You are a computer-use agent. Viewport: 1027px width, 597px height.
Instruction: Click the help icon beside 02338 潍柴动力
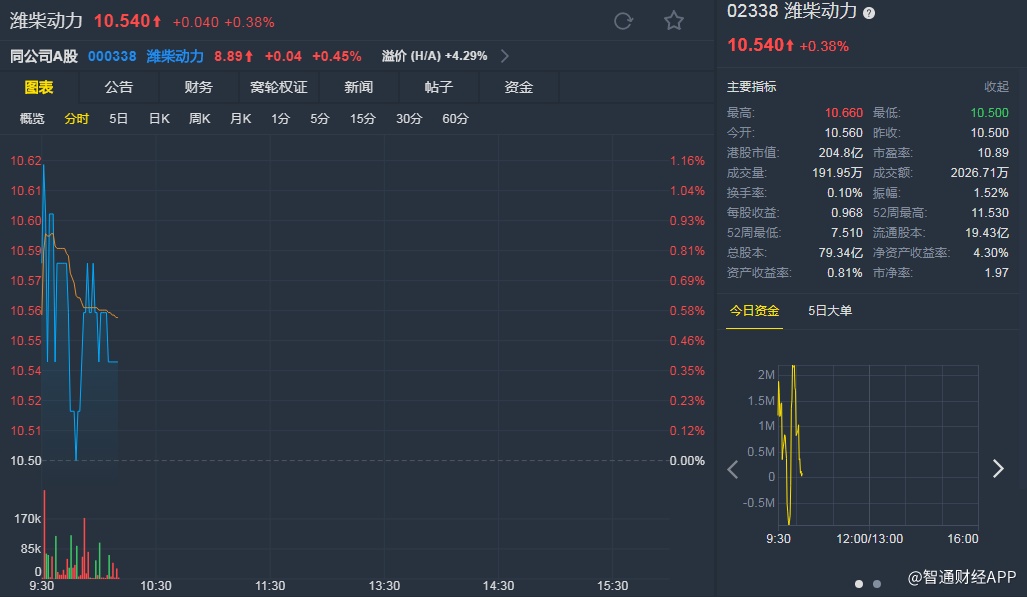(x=869, y=13)
